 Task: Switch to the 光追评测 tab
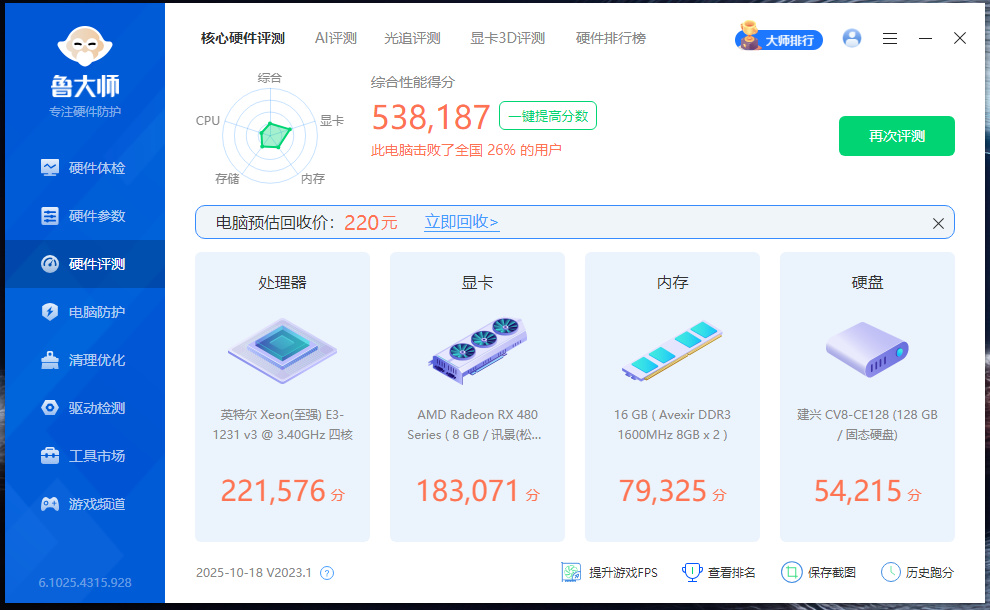[x=412, y=39]
